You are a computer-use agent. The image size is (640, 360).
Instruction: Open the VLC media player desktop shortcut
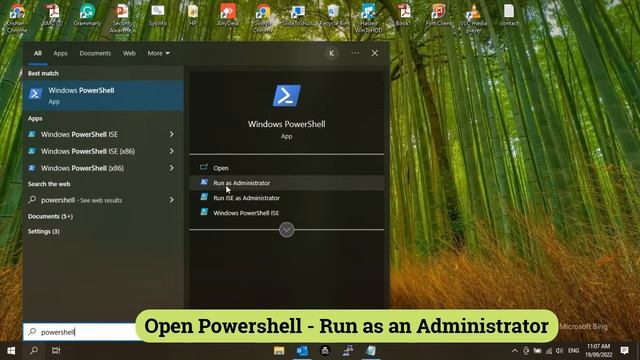474,18
